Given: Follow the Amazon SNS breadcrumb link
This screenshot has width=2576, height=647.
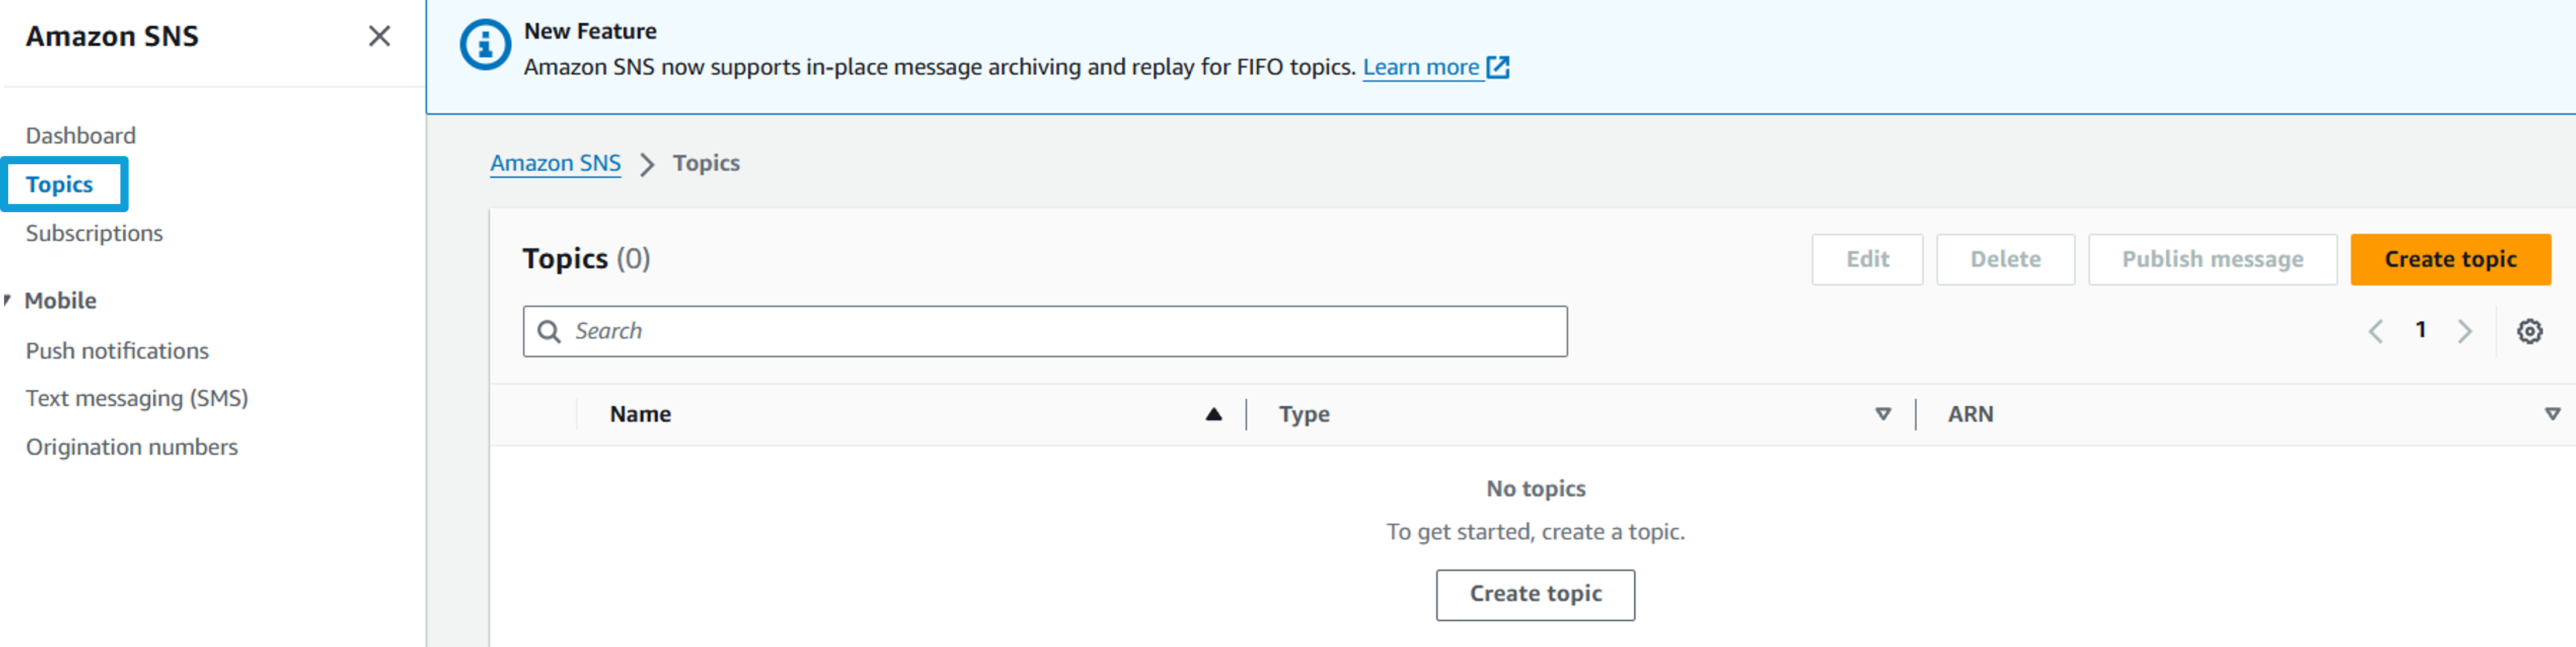Looking at the screenshot, I should pyautogui.click(x=555, y=163).
